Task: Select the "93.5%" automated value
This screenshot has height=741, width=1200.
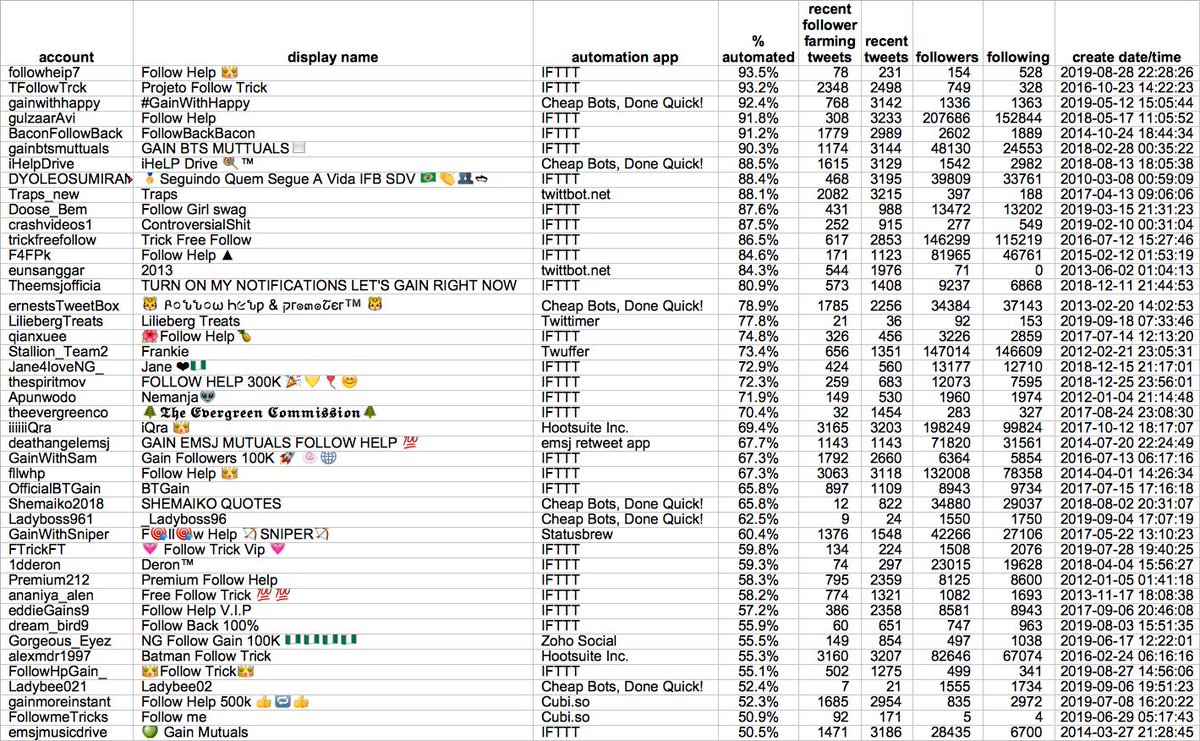Action: click(757, 73)
